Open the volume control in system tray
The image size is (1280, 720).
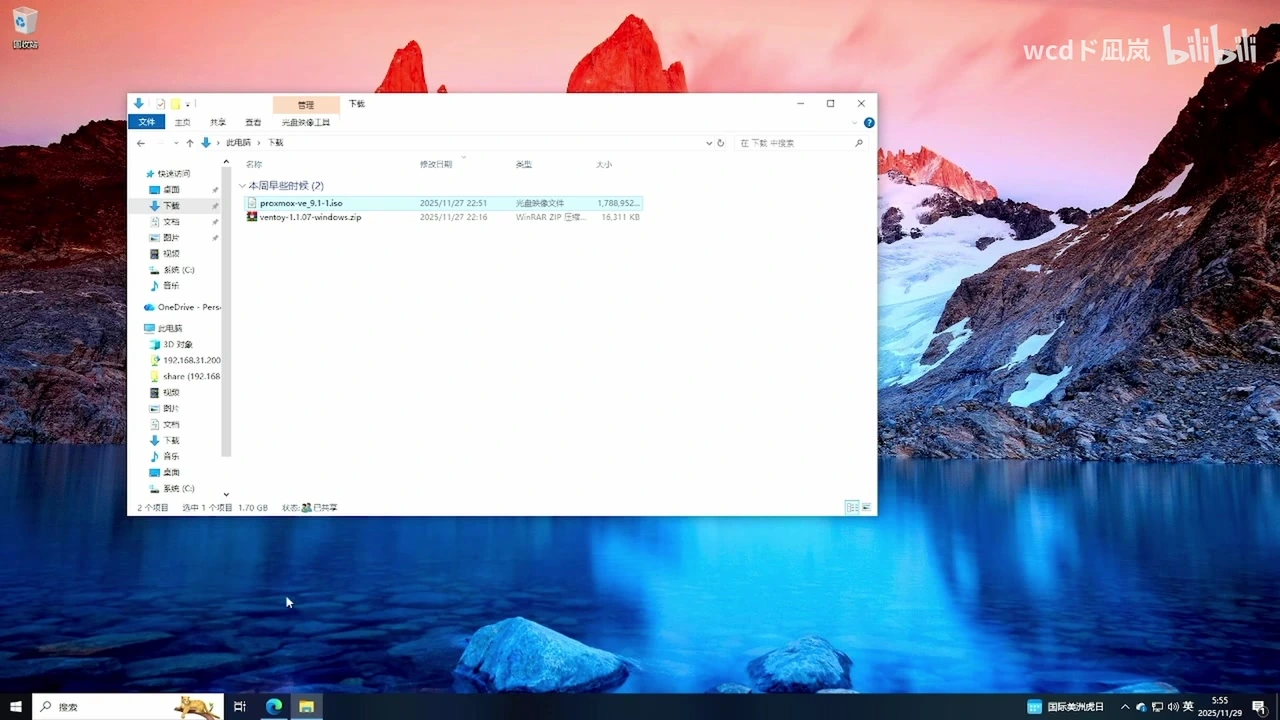[x=1173, y=707]
